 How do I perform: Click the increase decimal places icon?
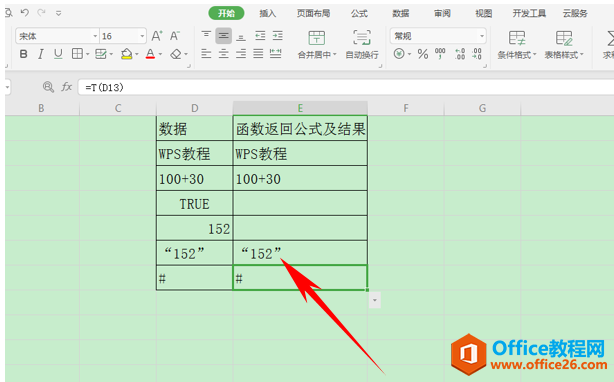(x=460, y=54)
